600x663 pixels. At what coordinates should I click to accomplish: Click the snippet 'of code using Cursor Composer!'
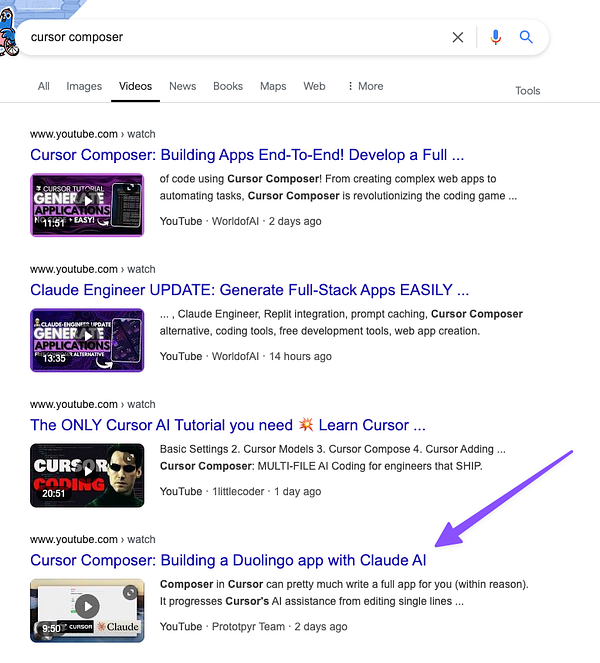pyautogui.click(x=338, y=187)
